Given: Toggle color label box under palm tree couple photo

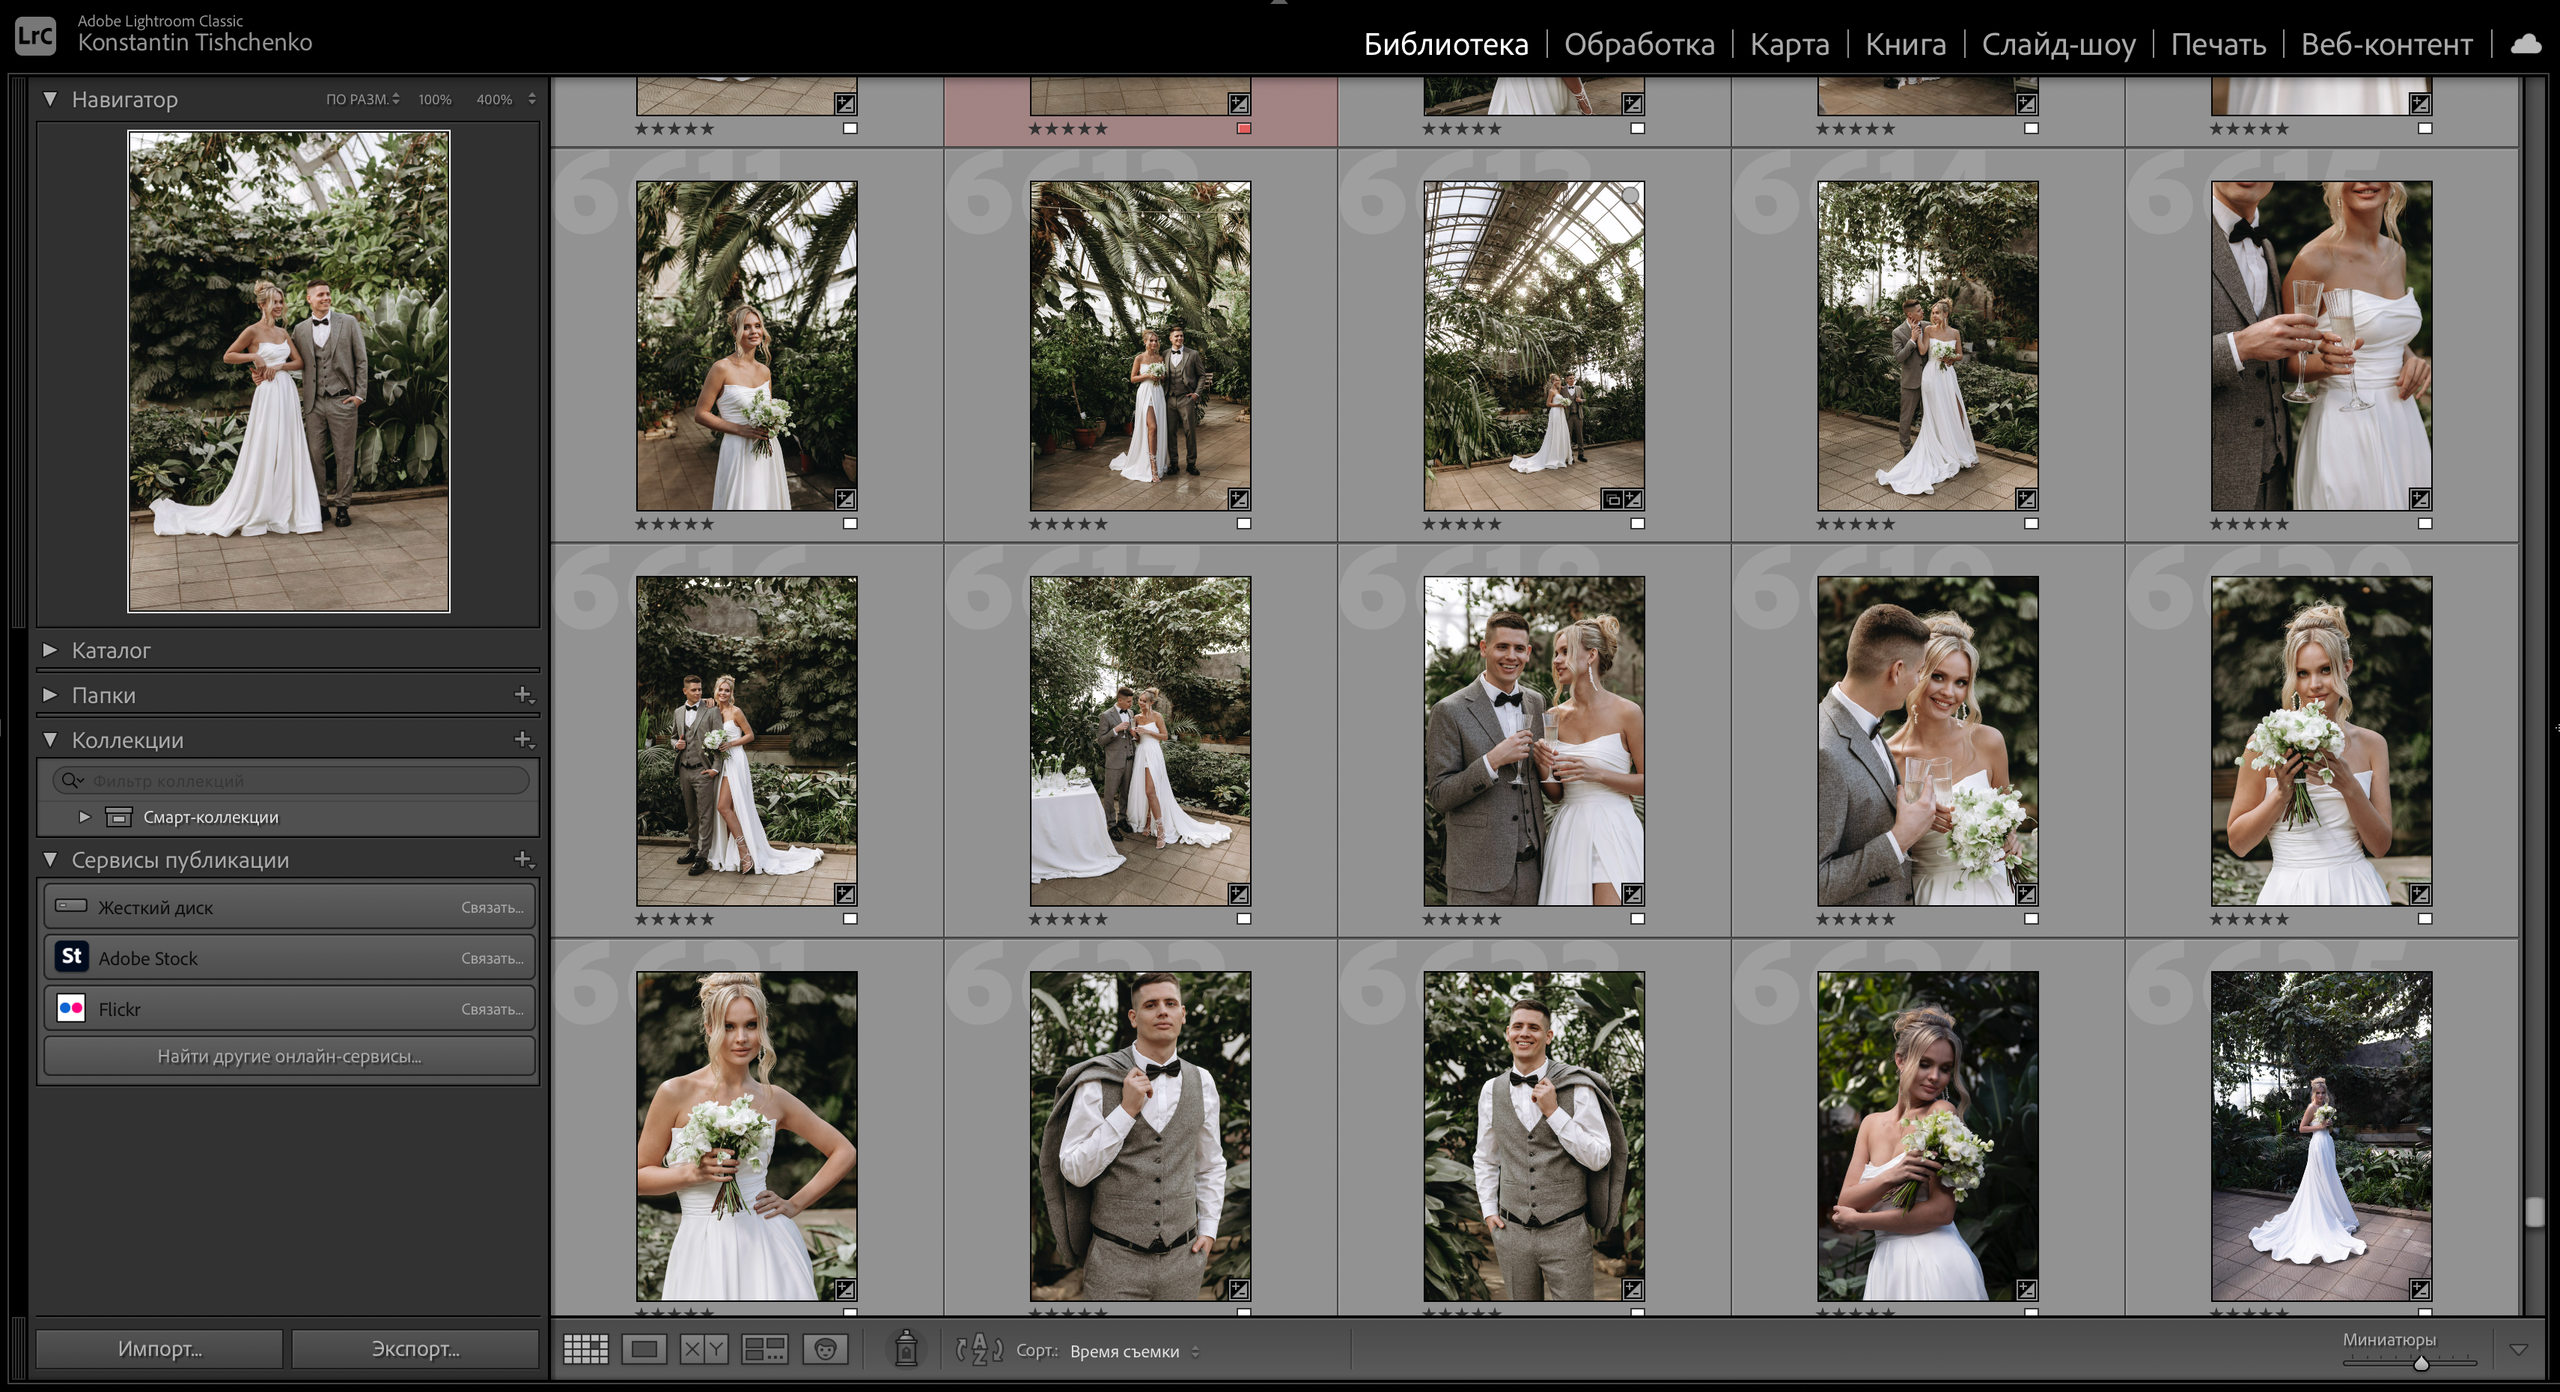Looking at the screenshot, I should coord(1244,523).
